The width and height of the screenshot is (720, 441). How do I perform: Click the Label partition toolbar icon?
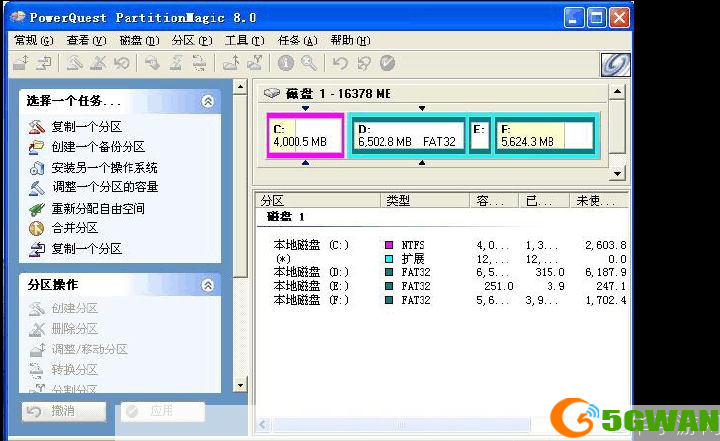tap(152, 62)
